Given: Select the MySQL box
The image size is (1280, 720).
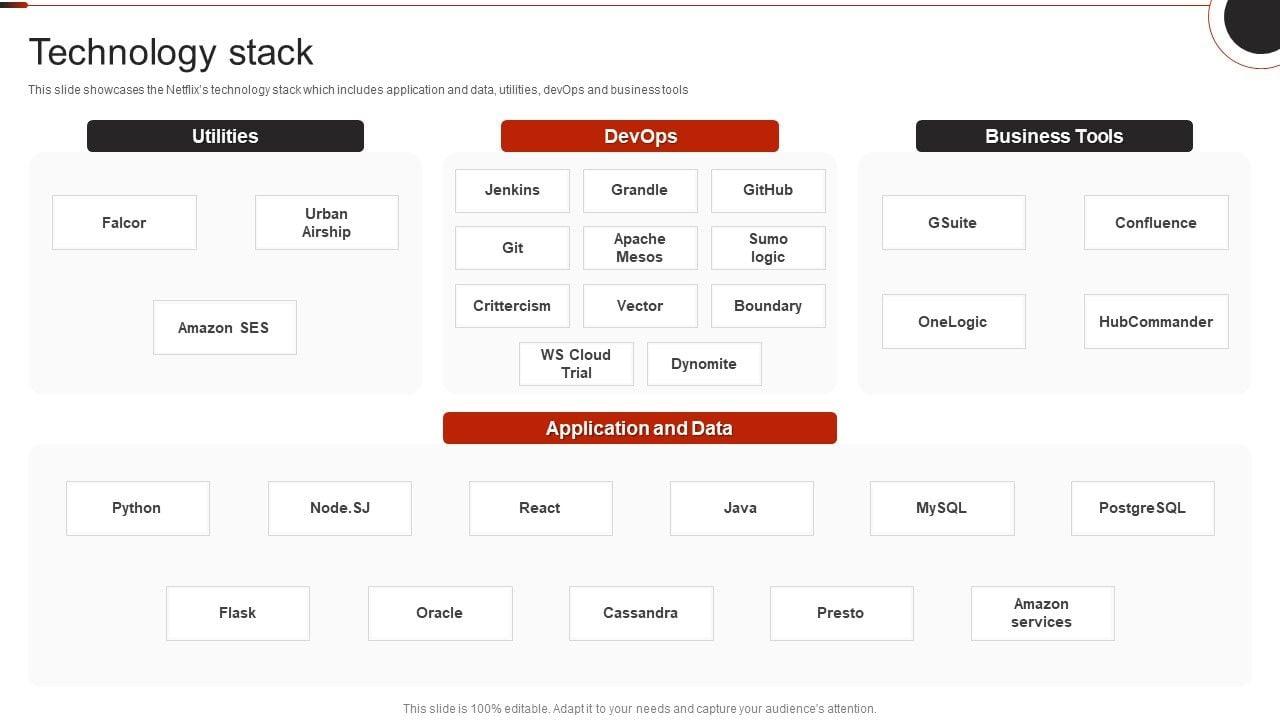Looking at the screenshot, I should coord(942,508).
